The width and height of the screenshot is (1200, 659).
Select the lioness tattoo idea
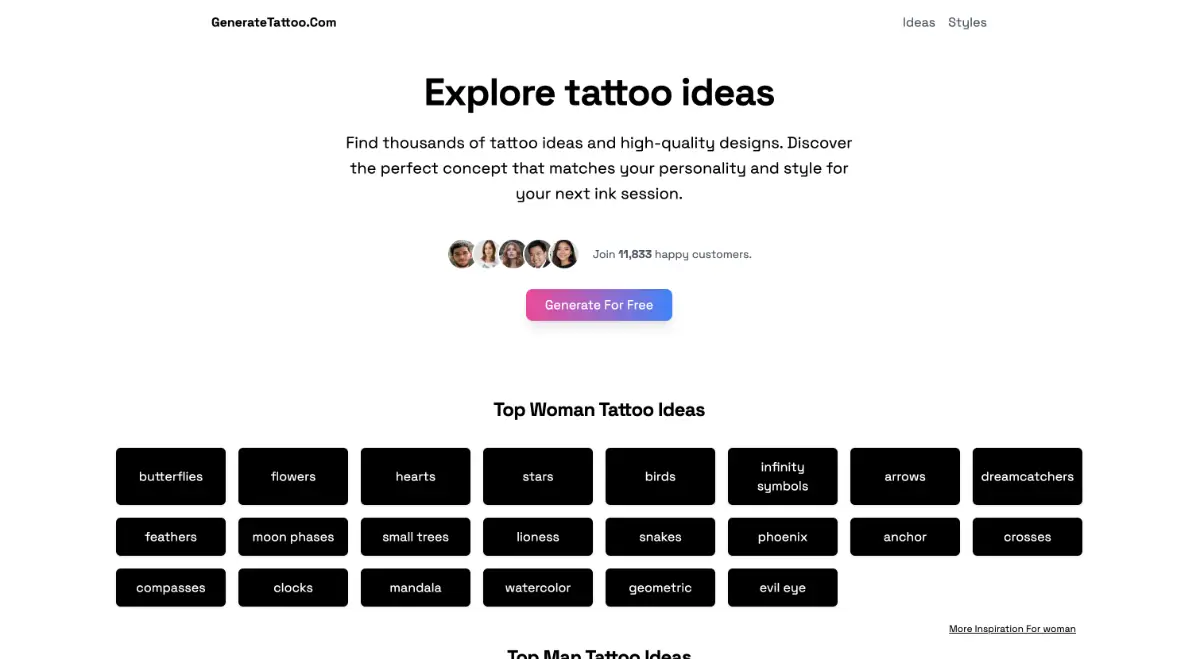pos(537,536)
